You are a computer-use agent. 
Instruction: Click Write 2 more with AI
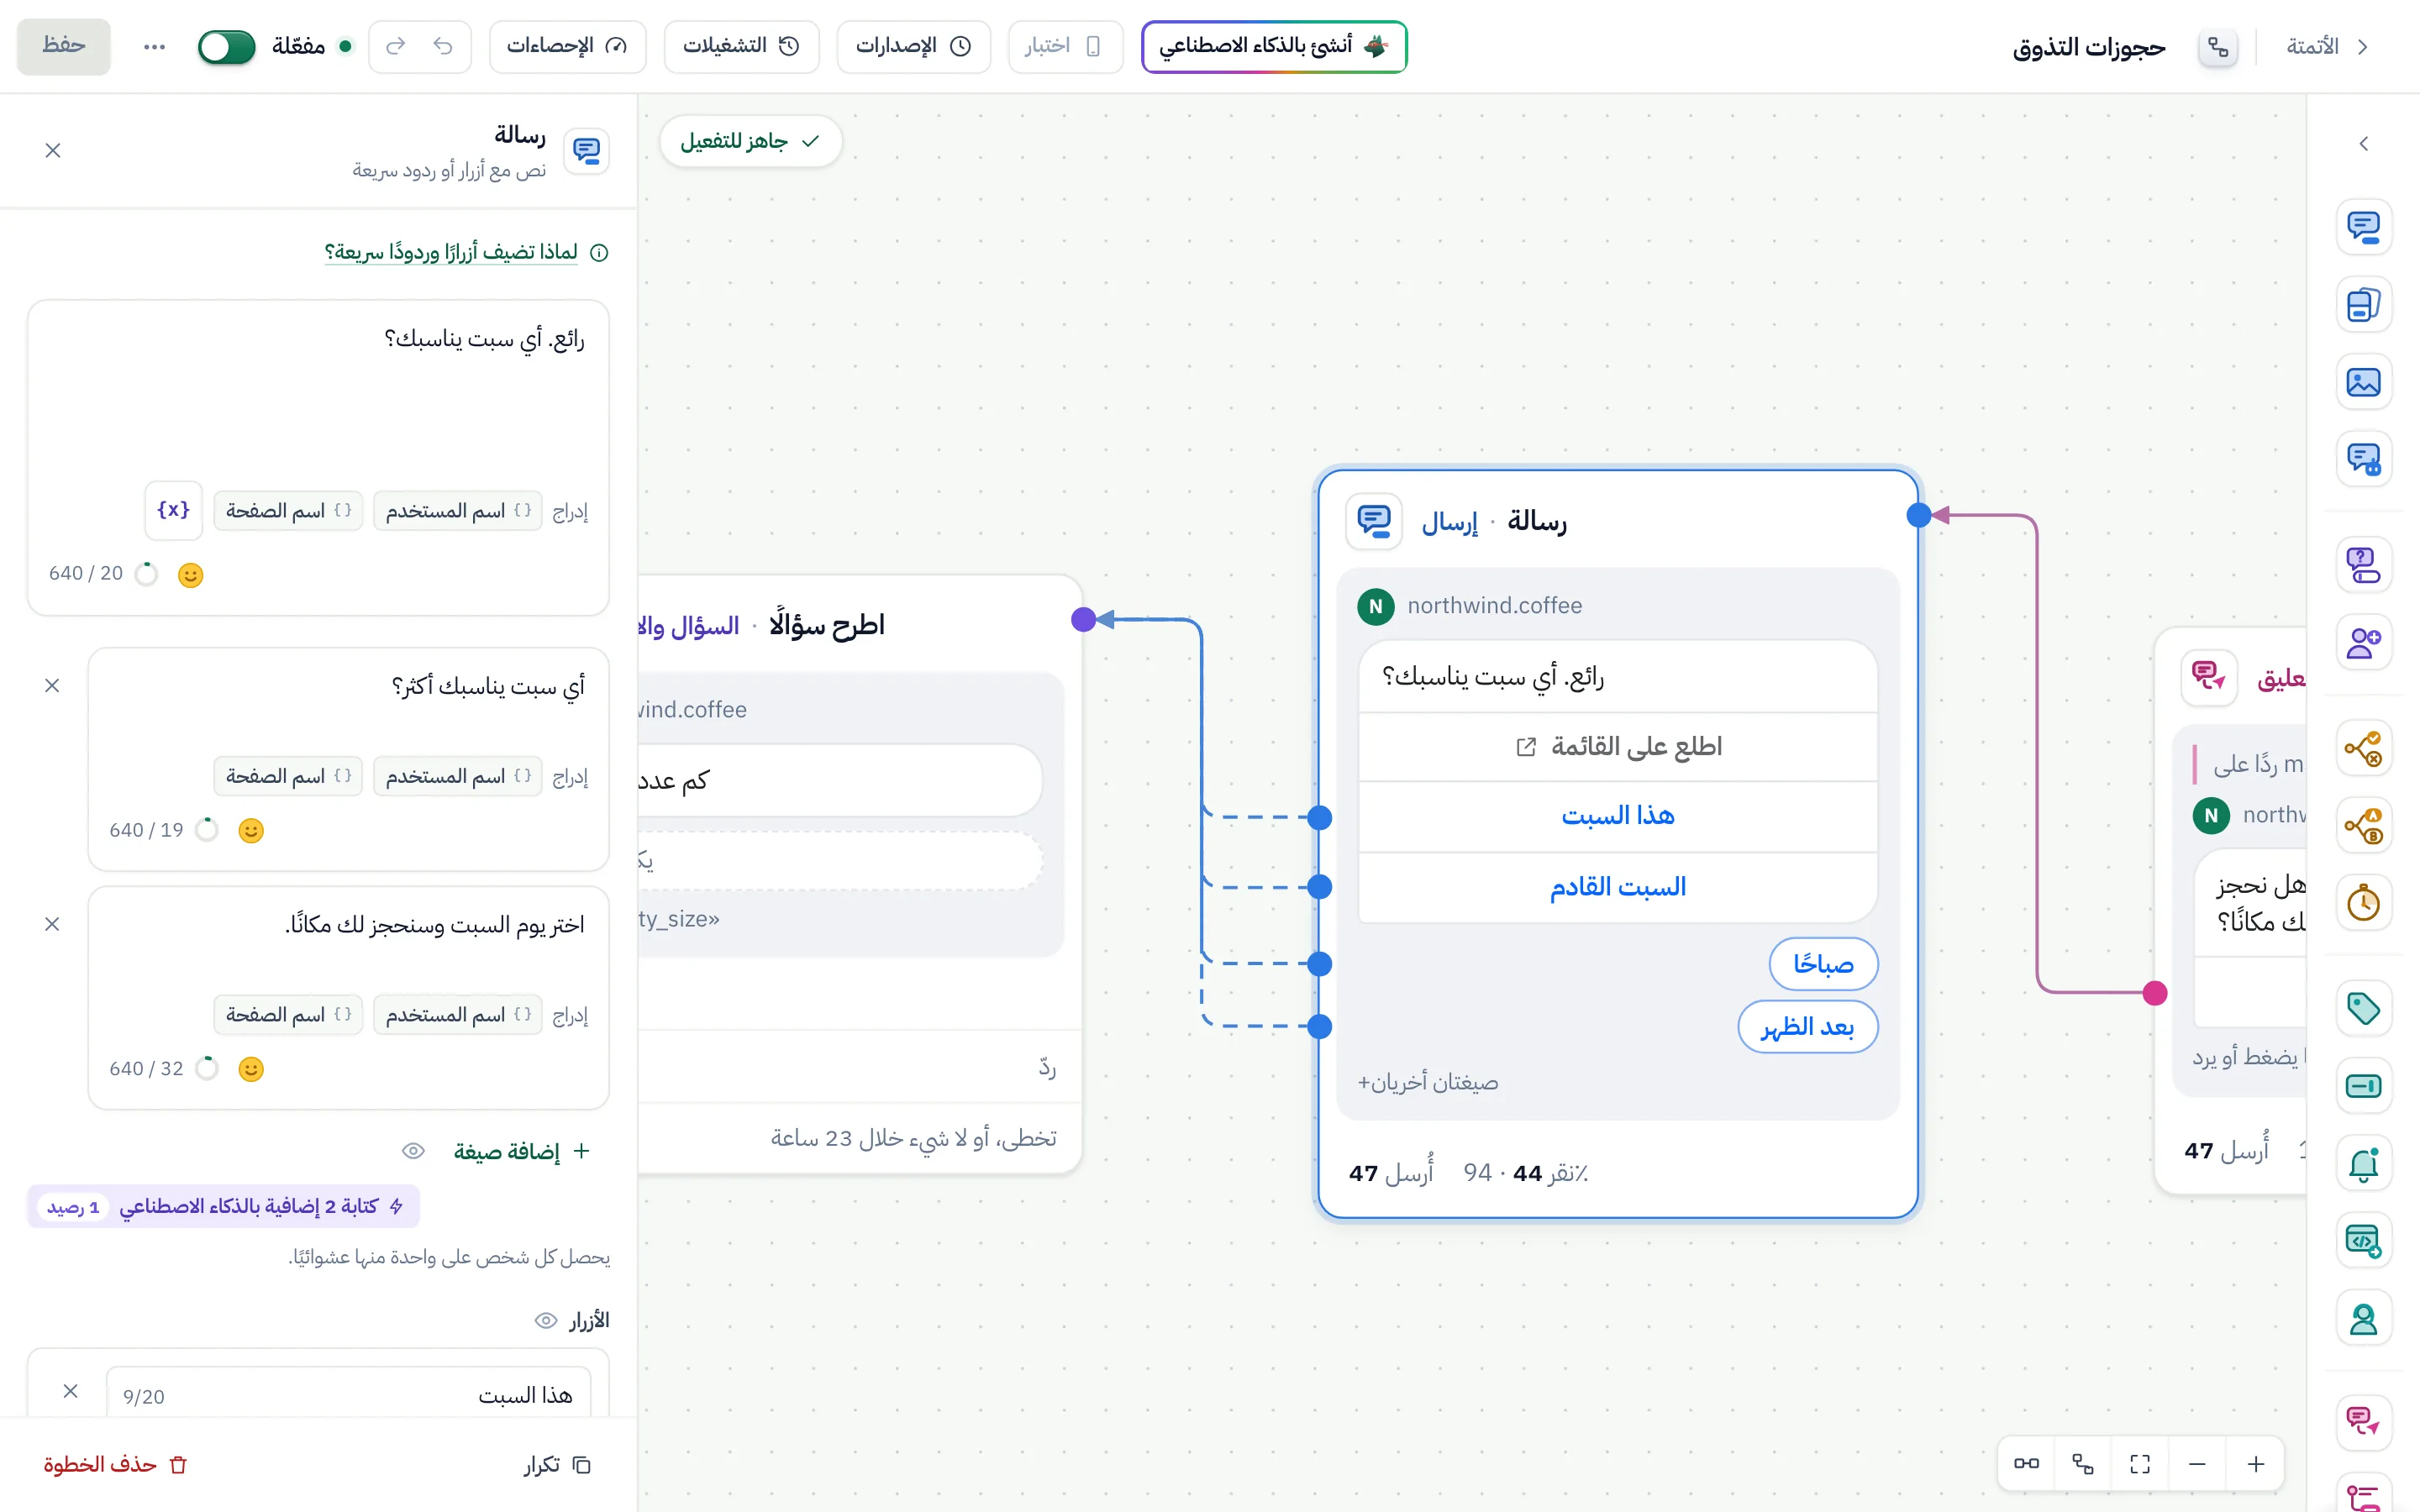coord(223,1206)
